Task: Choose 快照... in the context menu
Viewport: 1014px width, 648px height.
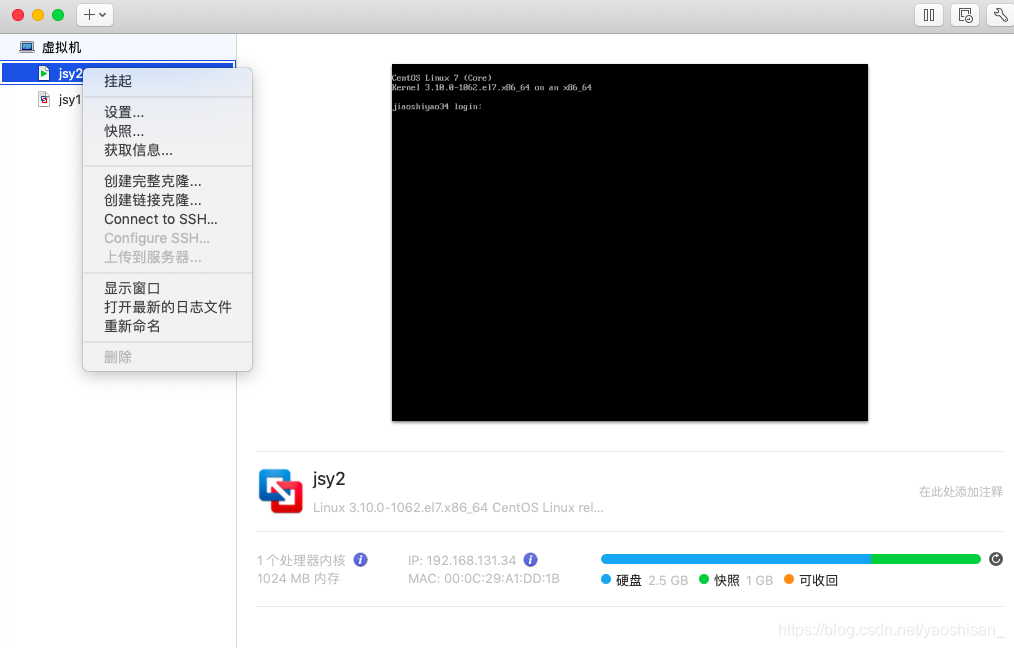Action: [x=167, y=131]
